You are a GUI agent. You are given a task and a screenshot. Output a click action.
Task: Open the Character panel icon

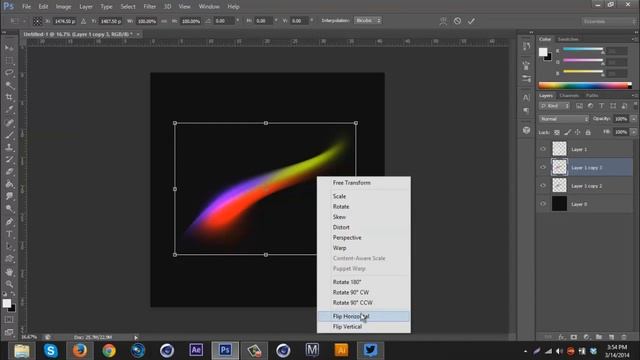[x=527, y=98]
